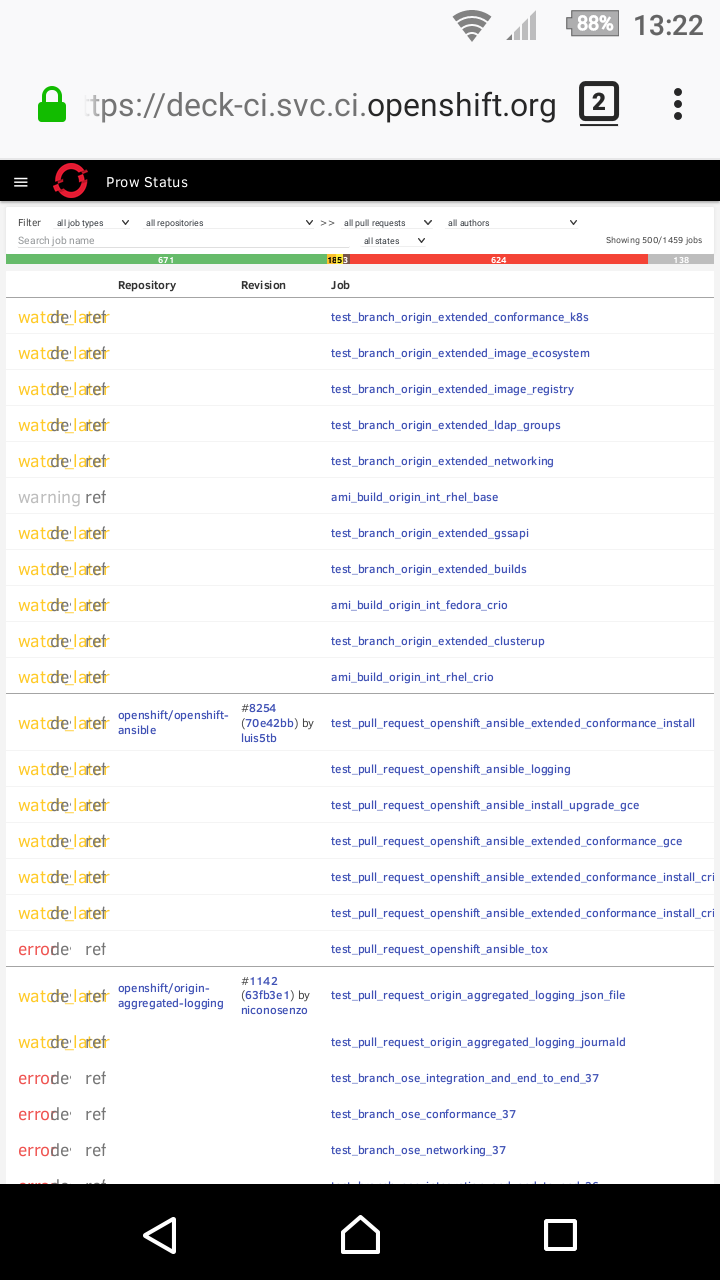Tap the Android back navigation button
This screenshot has height=1280, width=720.
160,1235
